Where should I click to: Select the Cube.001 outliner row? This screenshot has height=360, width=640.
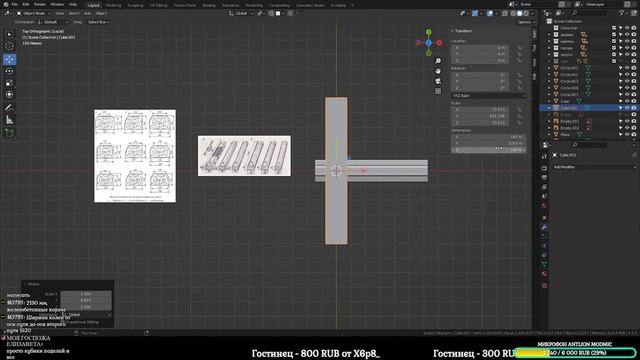(x=588, y=108)
